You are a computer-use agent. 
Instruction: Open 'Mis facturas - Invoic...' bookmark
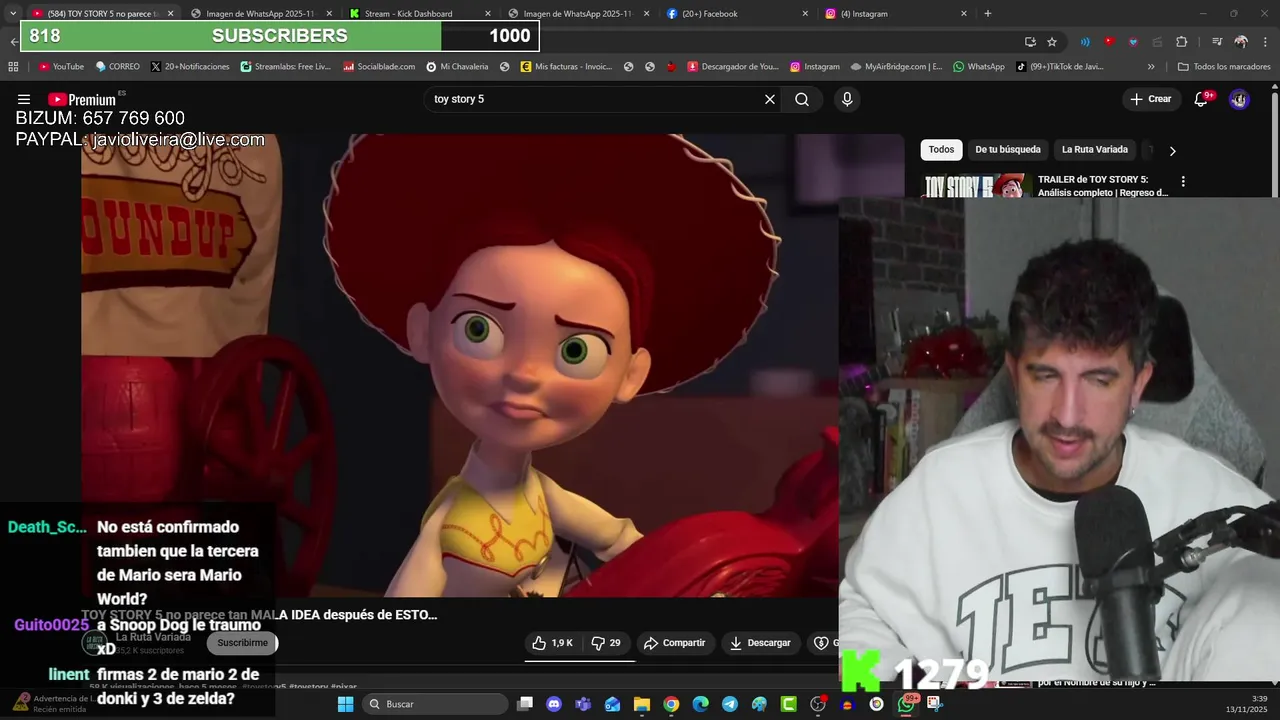(x=565, y=67)
